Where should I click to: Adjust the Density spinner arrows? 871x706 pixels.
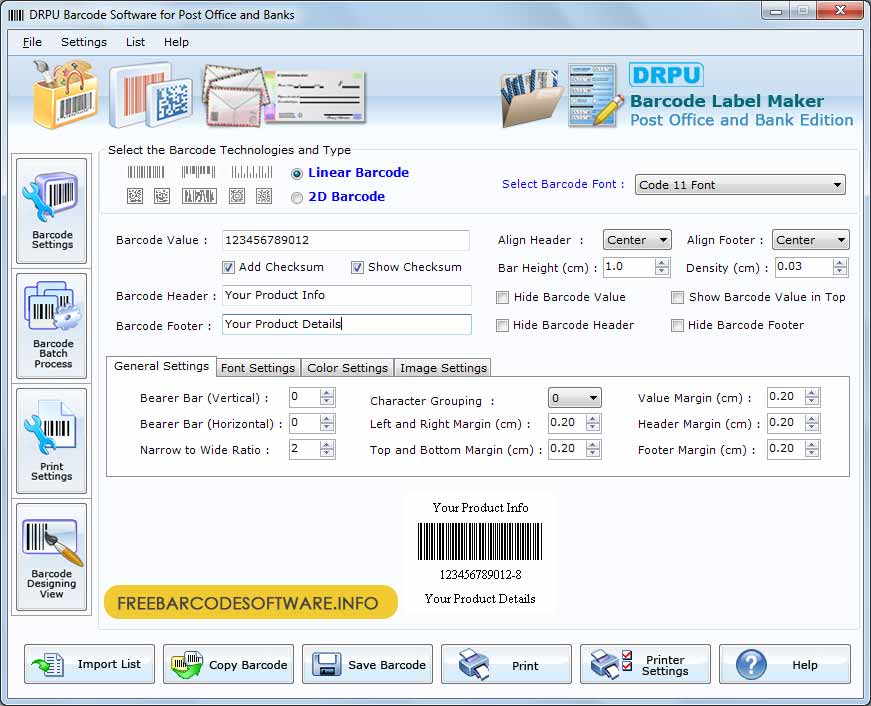tap(840, 267)
